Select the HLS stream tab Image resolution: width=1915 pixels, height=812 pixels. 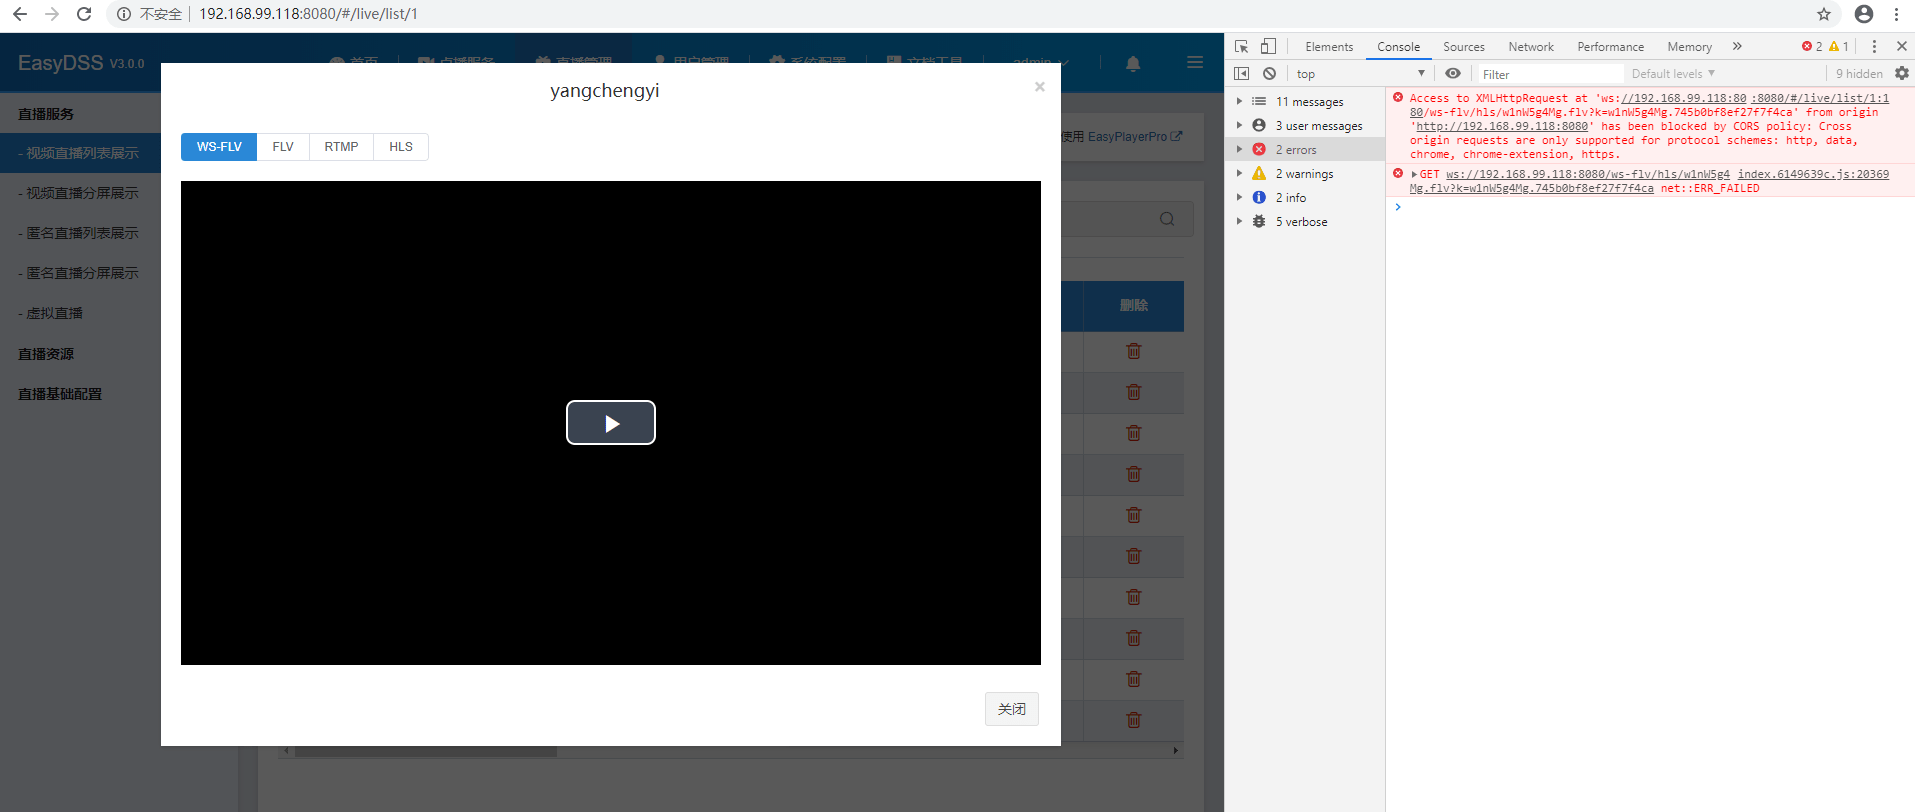[400, 147]
